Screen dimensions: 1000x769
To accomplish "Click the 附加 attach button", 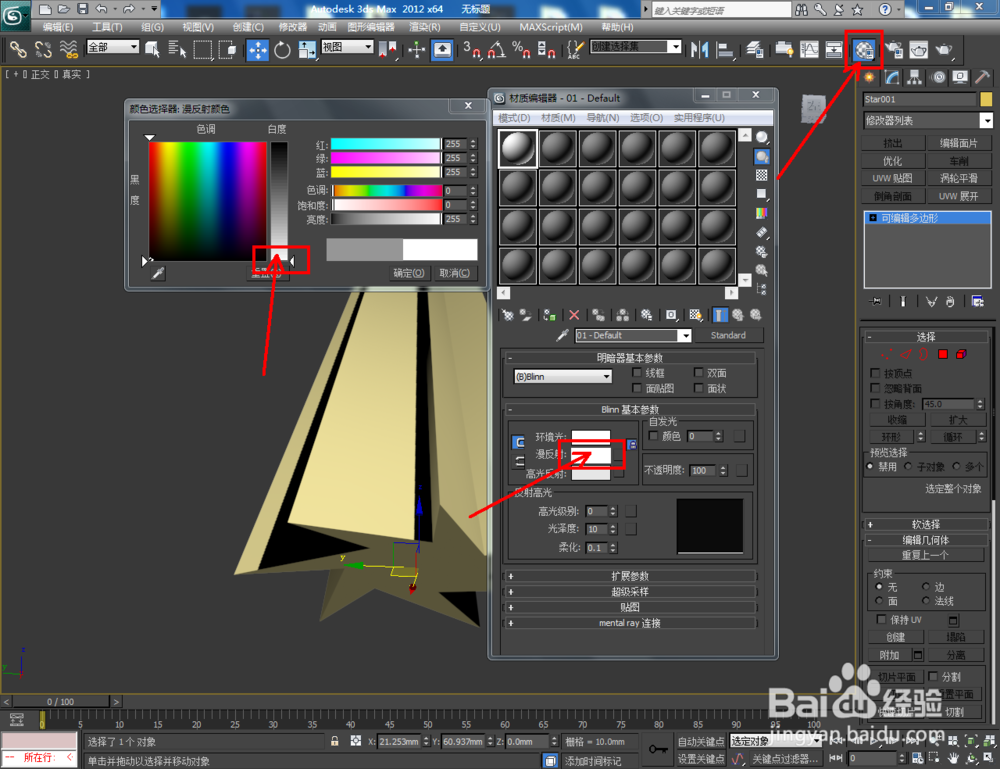I will point(889,655).
